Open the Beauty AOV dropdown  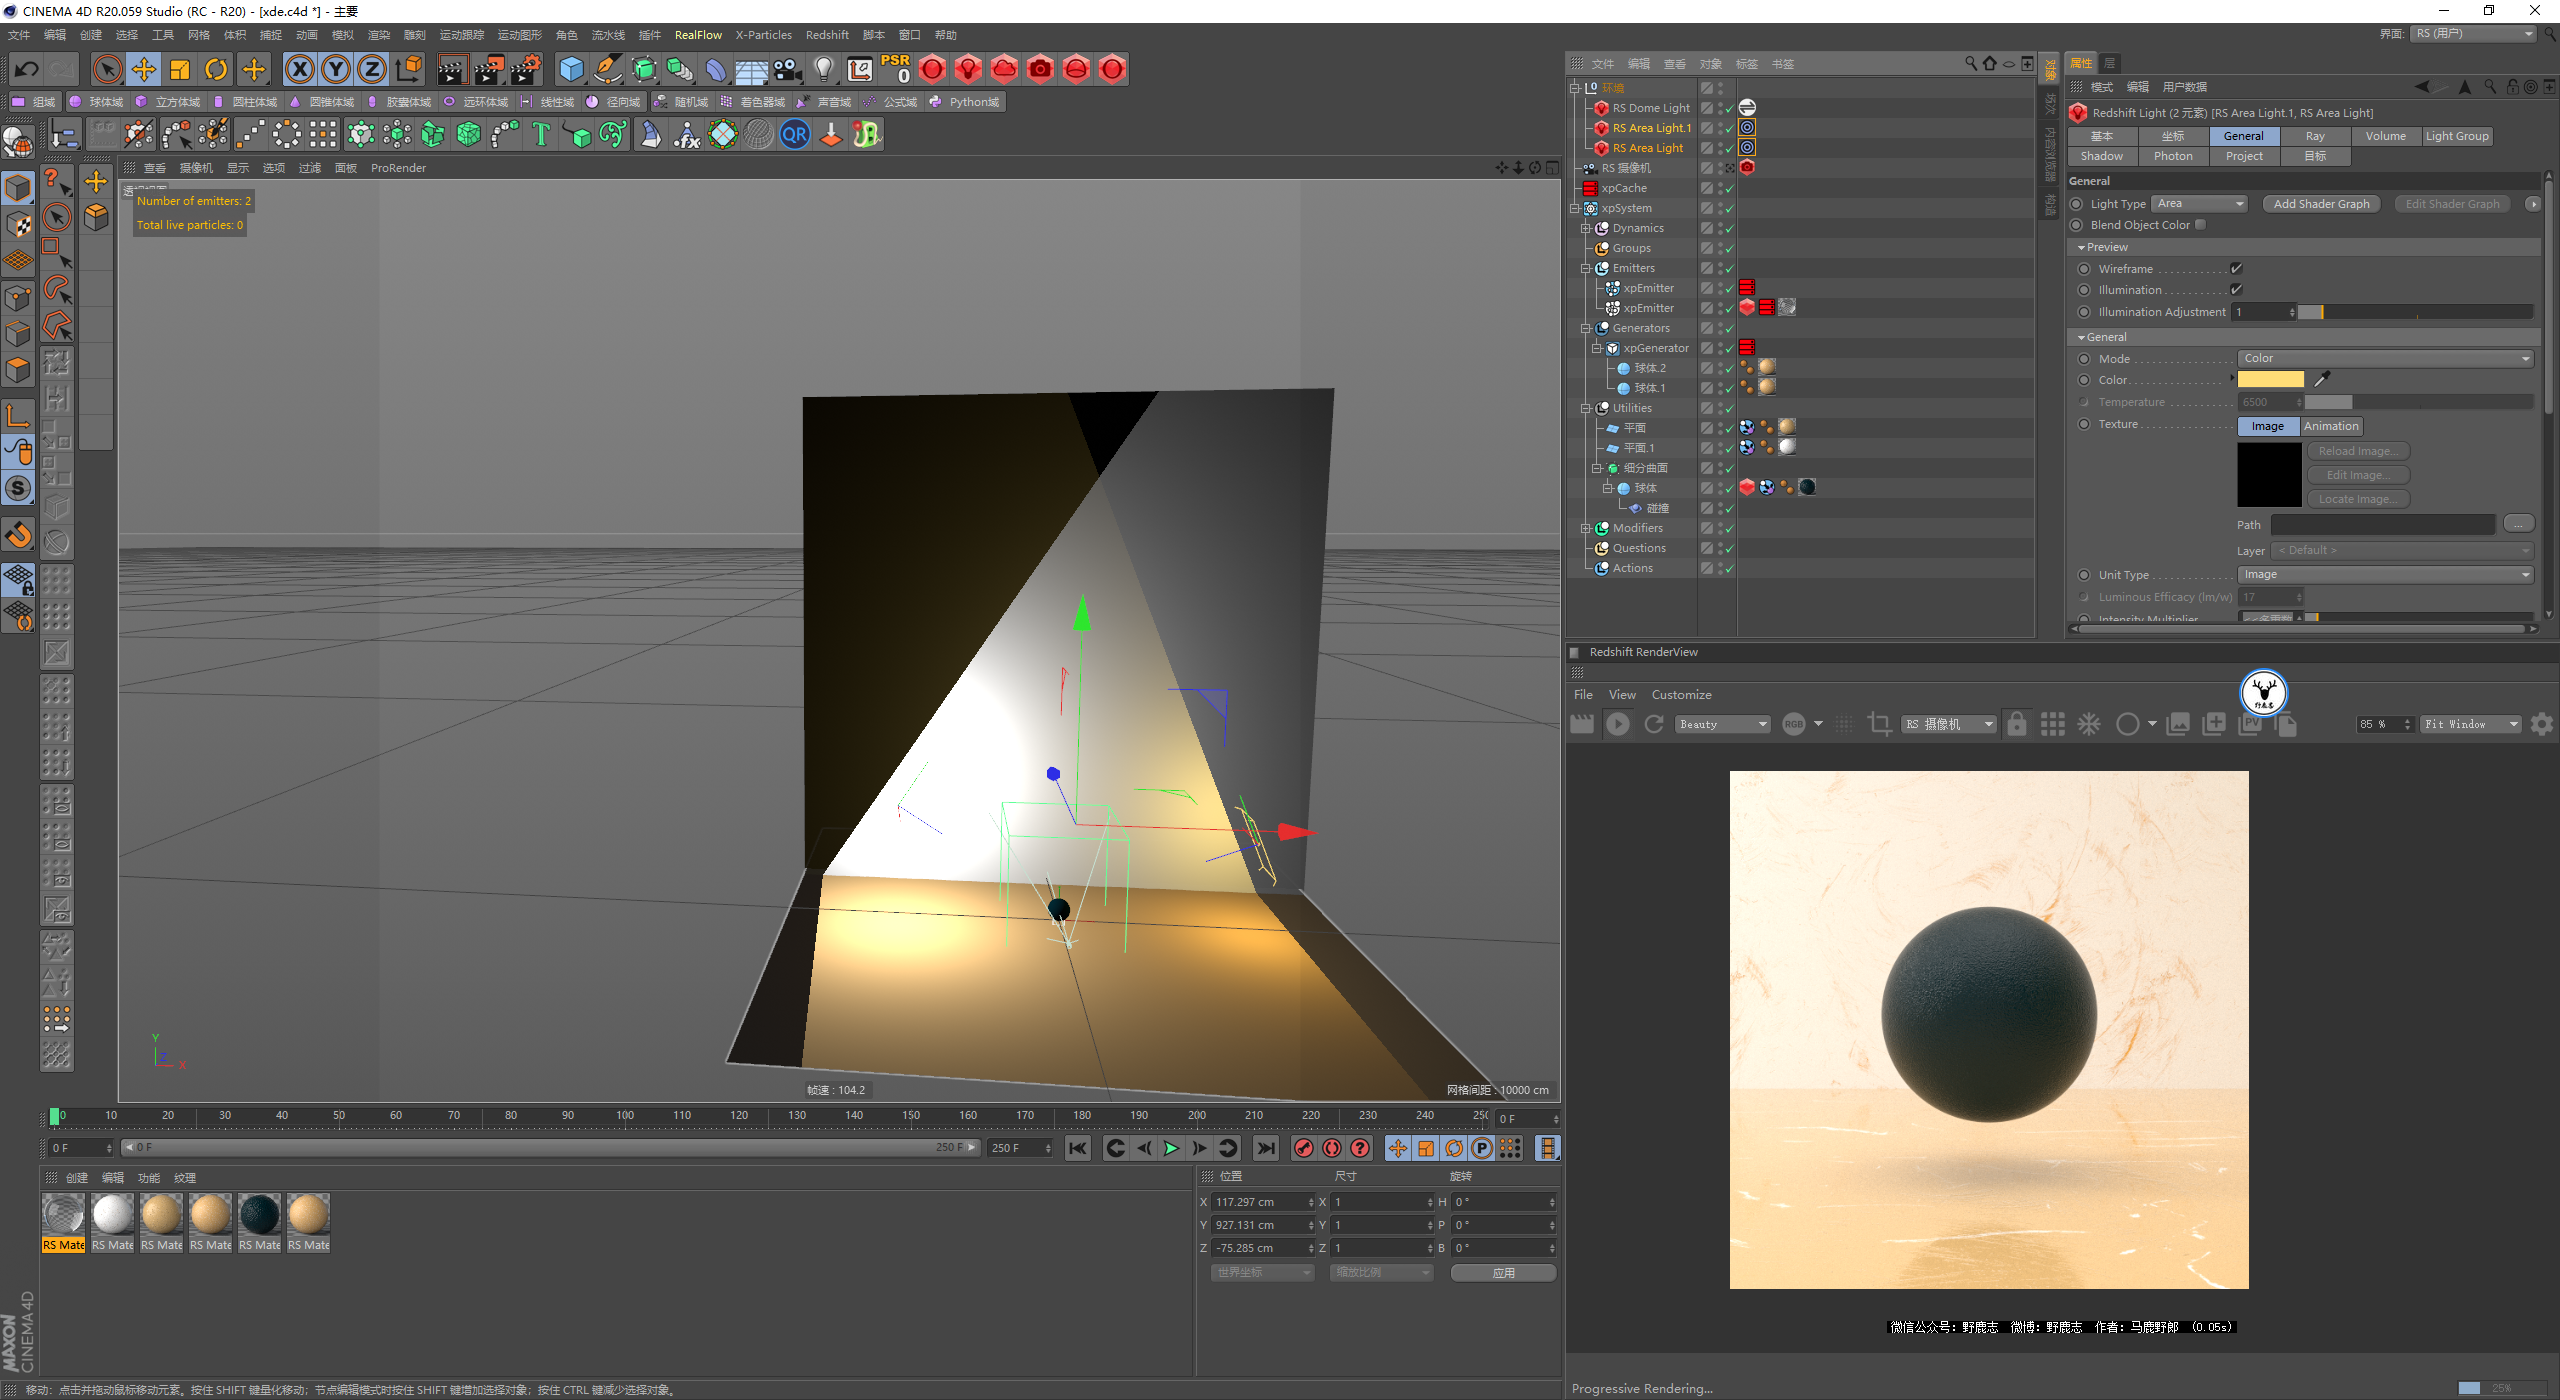1722,724
